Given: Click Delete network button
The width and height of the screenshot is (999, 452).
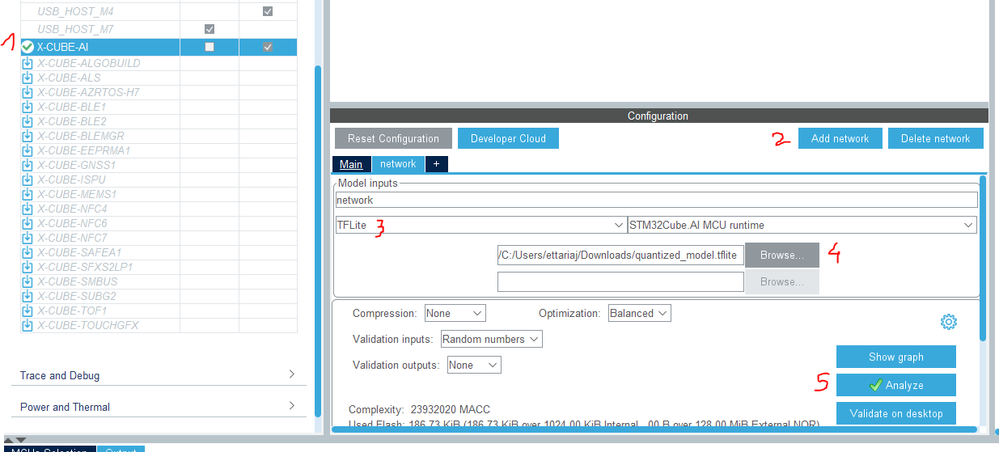Looking at the screenshot, I should (x=935, y=138).
